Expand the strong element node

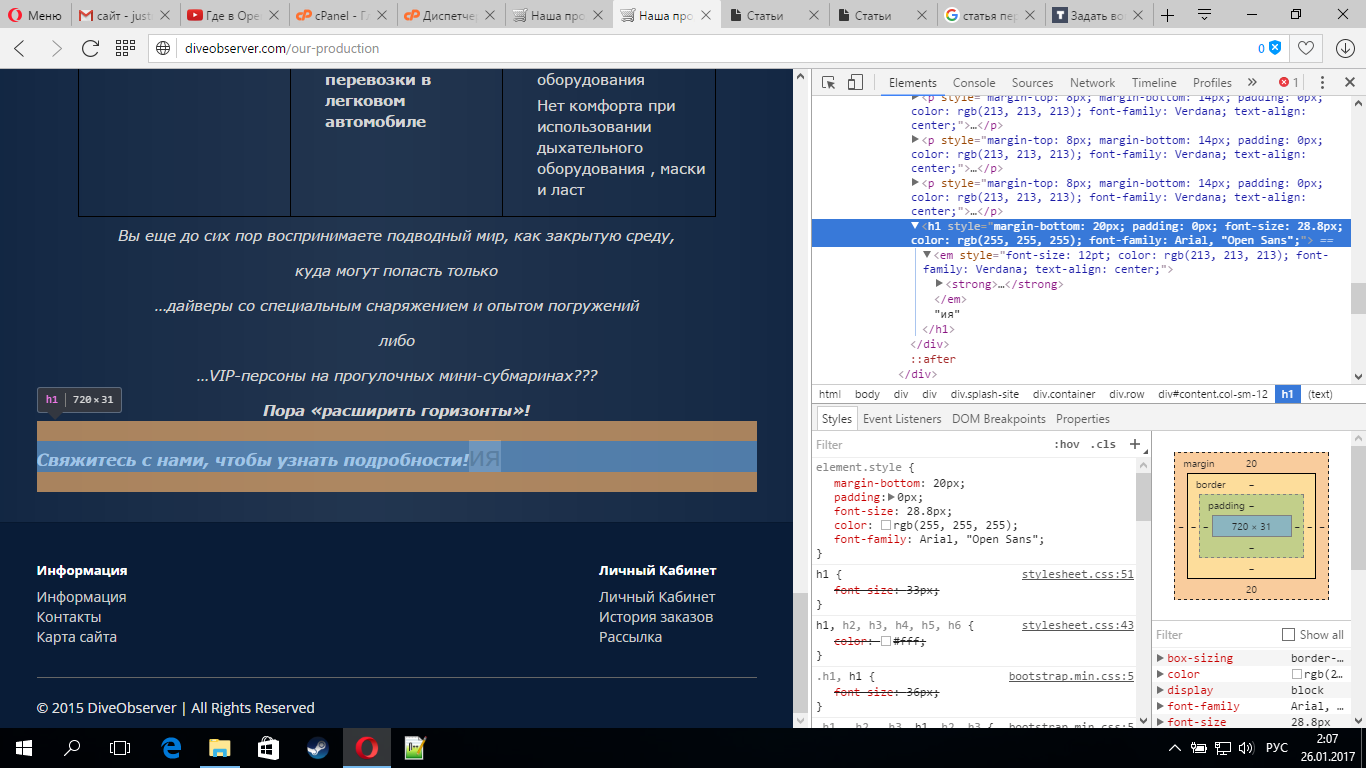coord(939,284)
